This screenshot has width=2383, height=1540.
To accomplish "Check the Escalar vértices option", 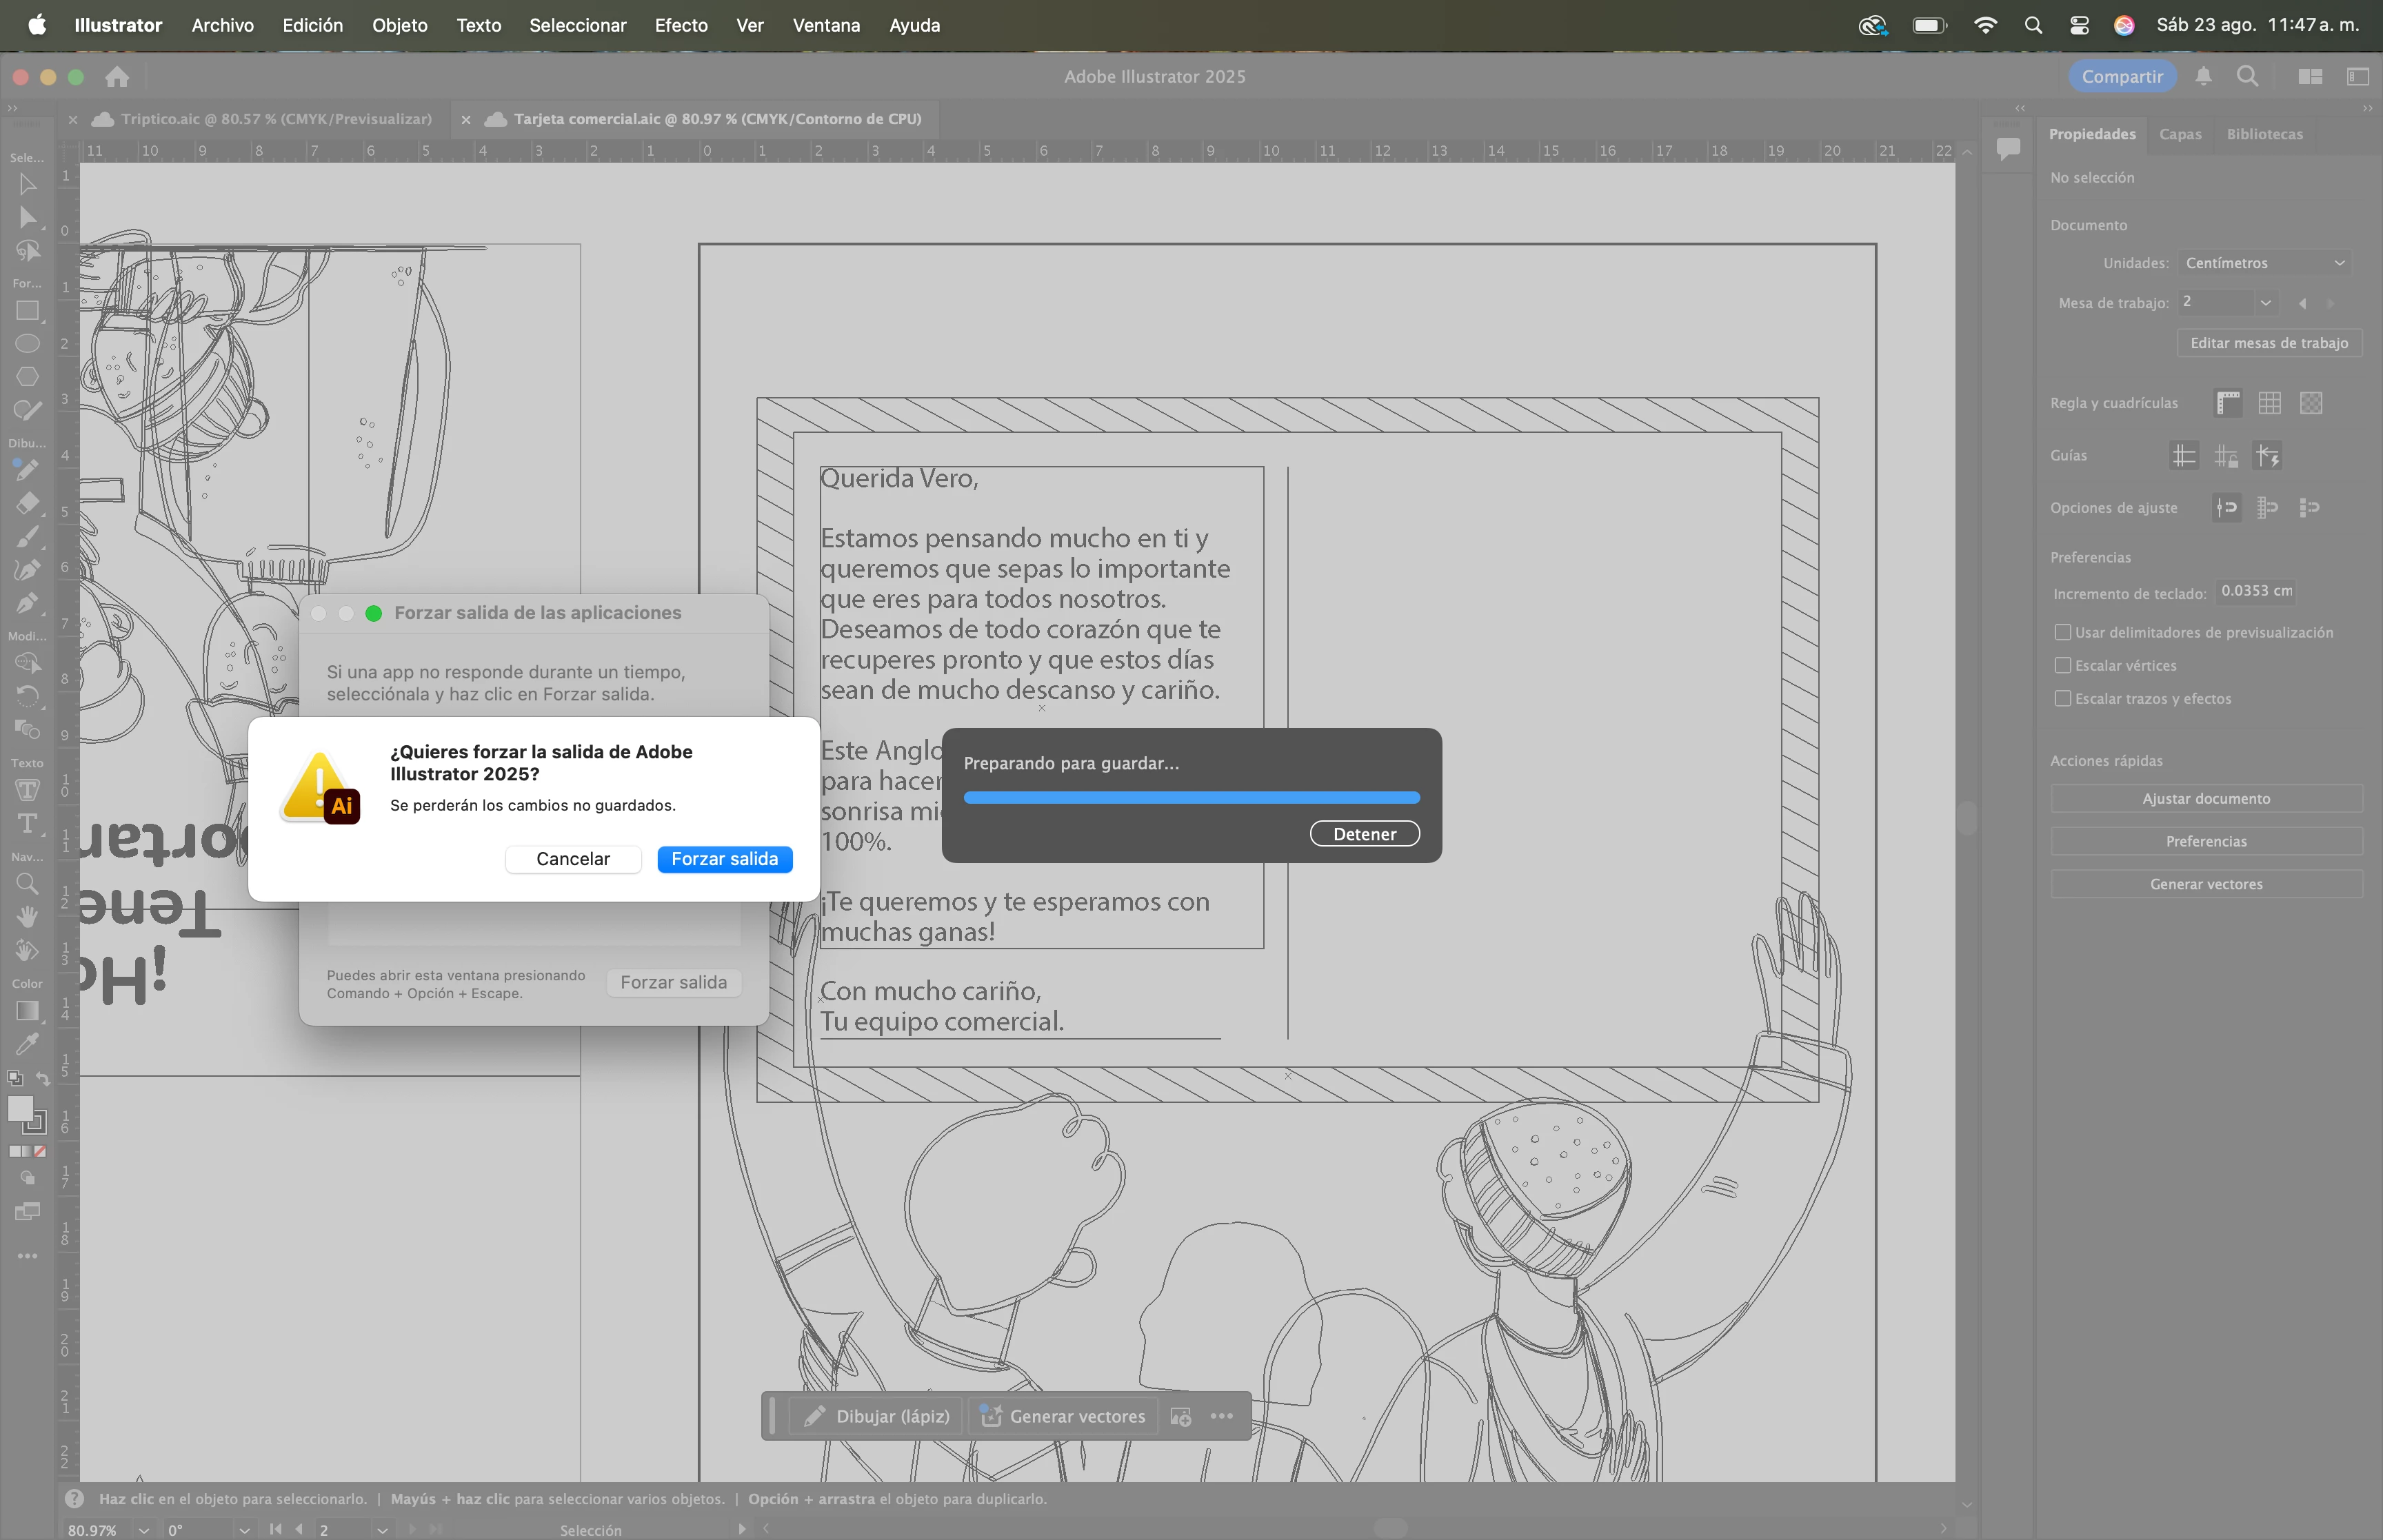I will (2062, 665).
